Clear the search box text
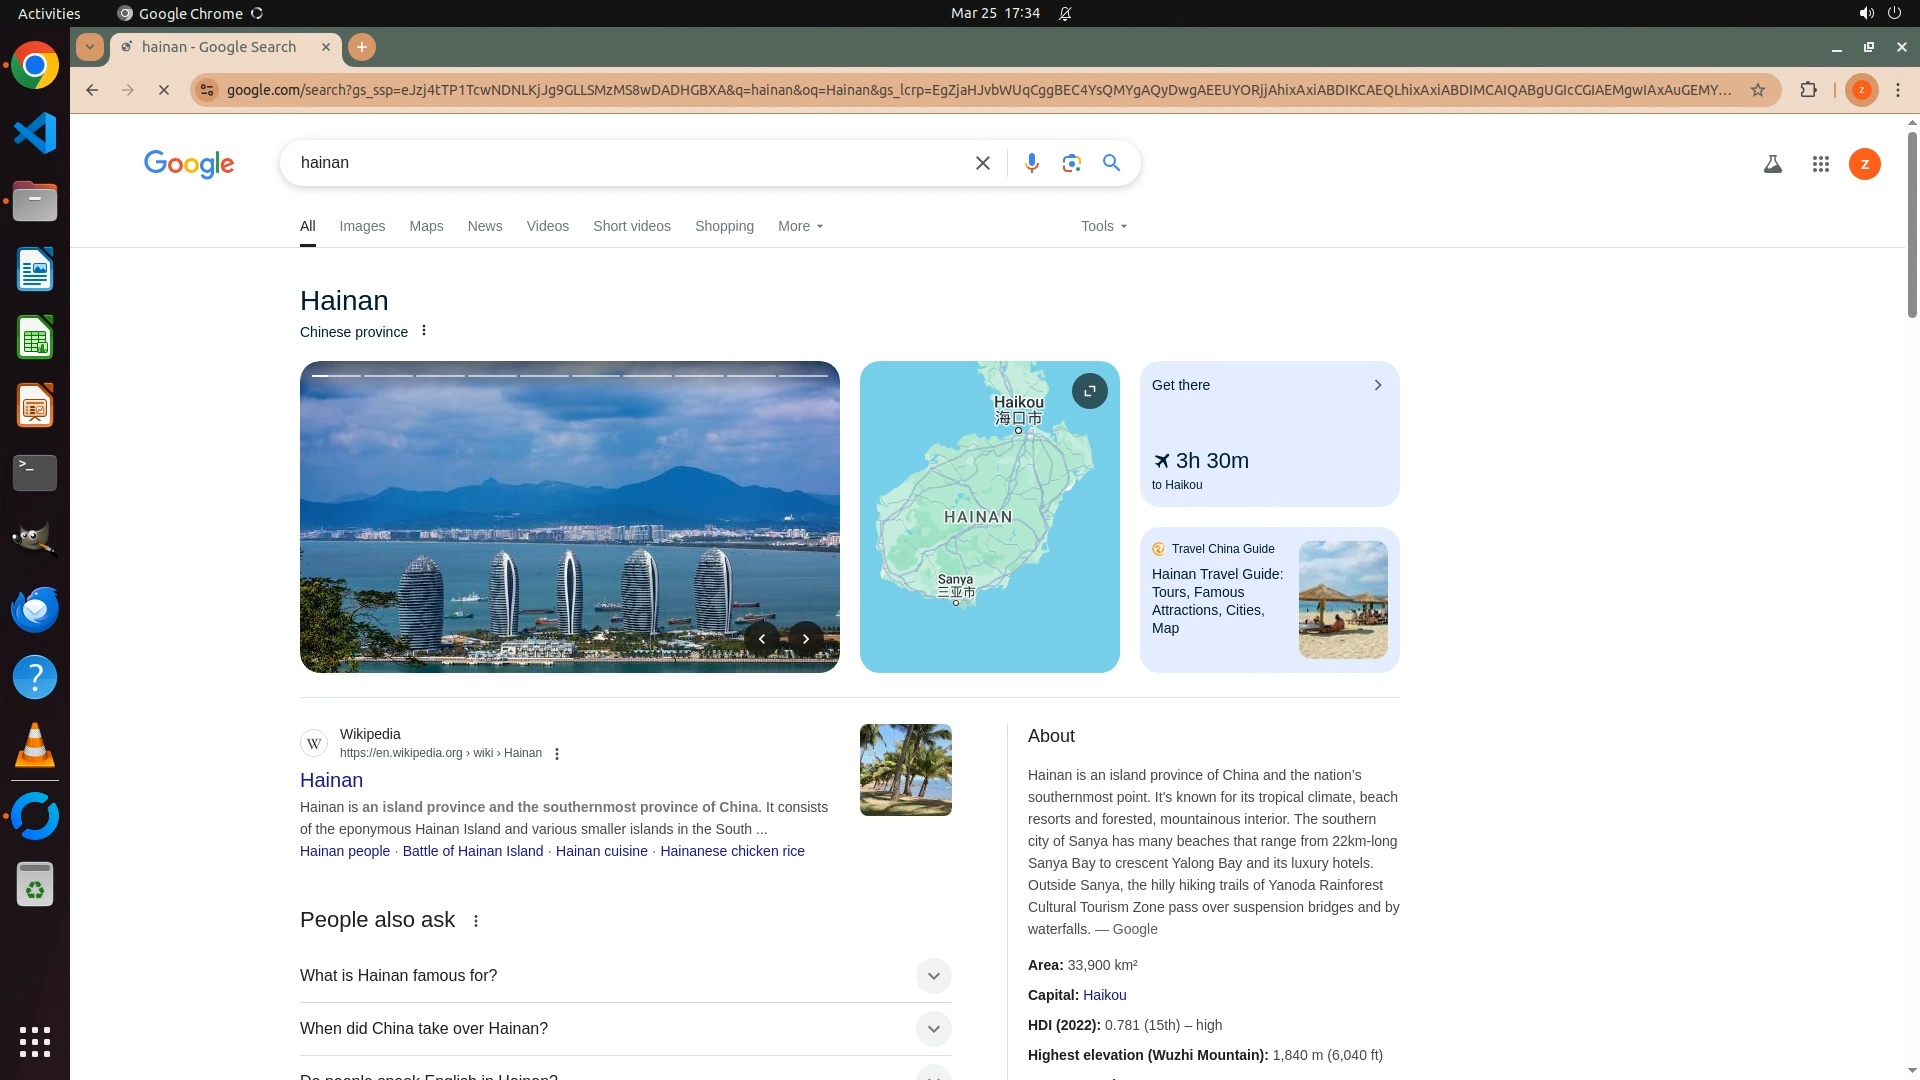Screen dimensions: 1920x1080 [982, 163]
